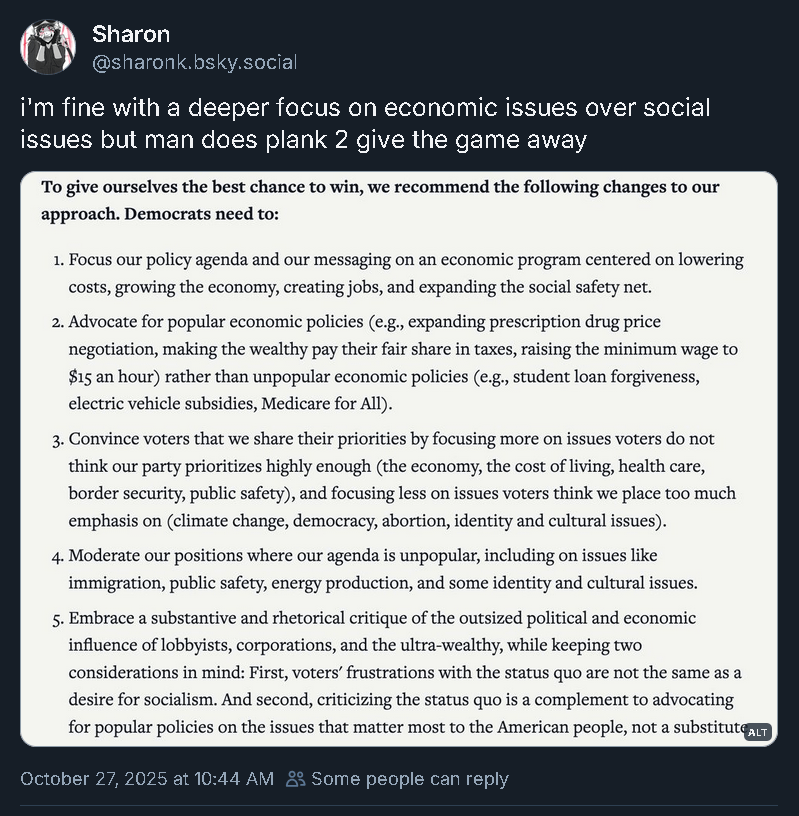The width and height of the screenshot is (799, 816).
Task: Click the "Some people can reply" label
Action: 409,779
